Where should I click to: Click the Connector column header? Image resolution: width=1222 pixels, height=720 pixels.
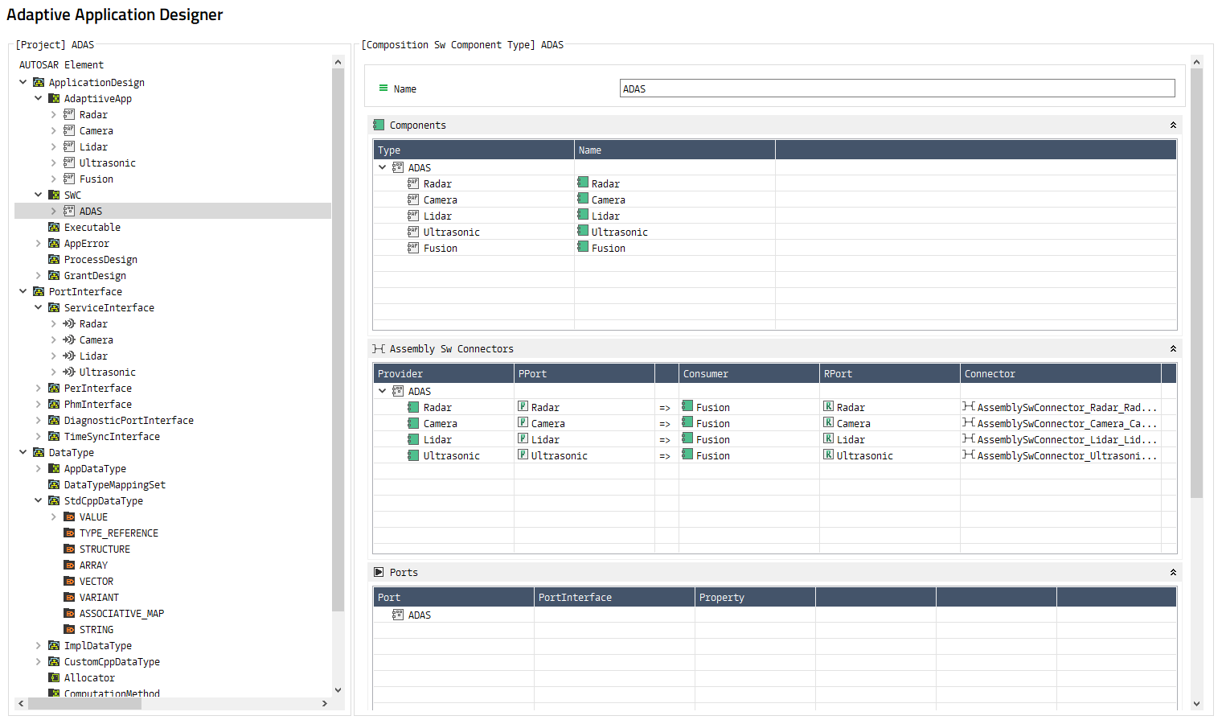(1058, 374)
